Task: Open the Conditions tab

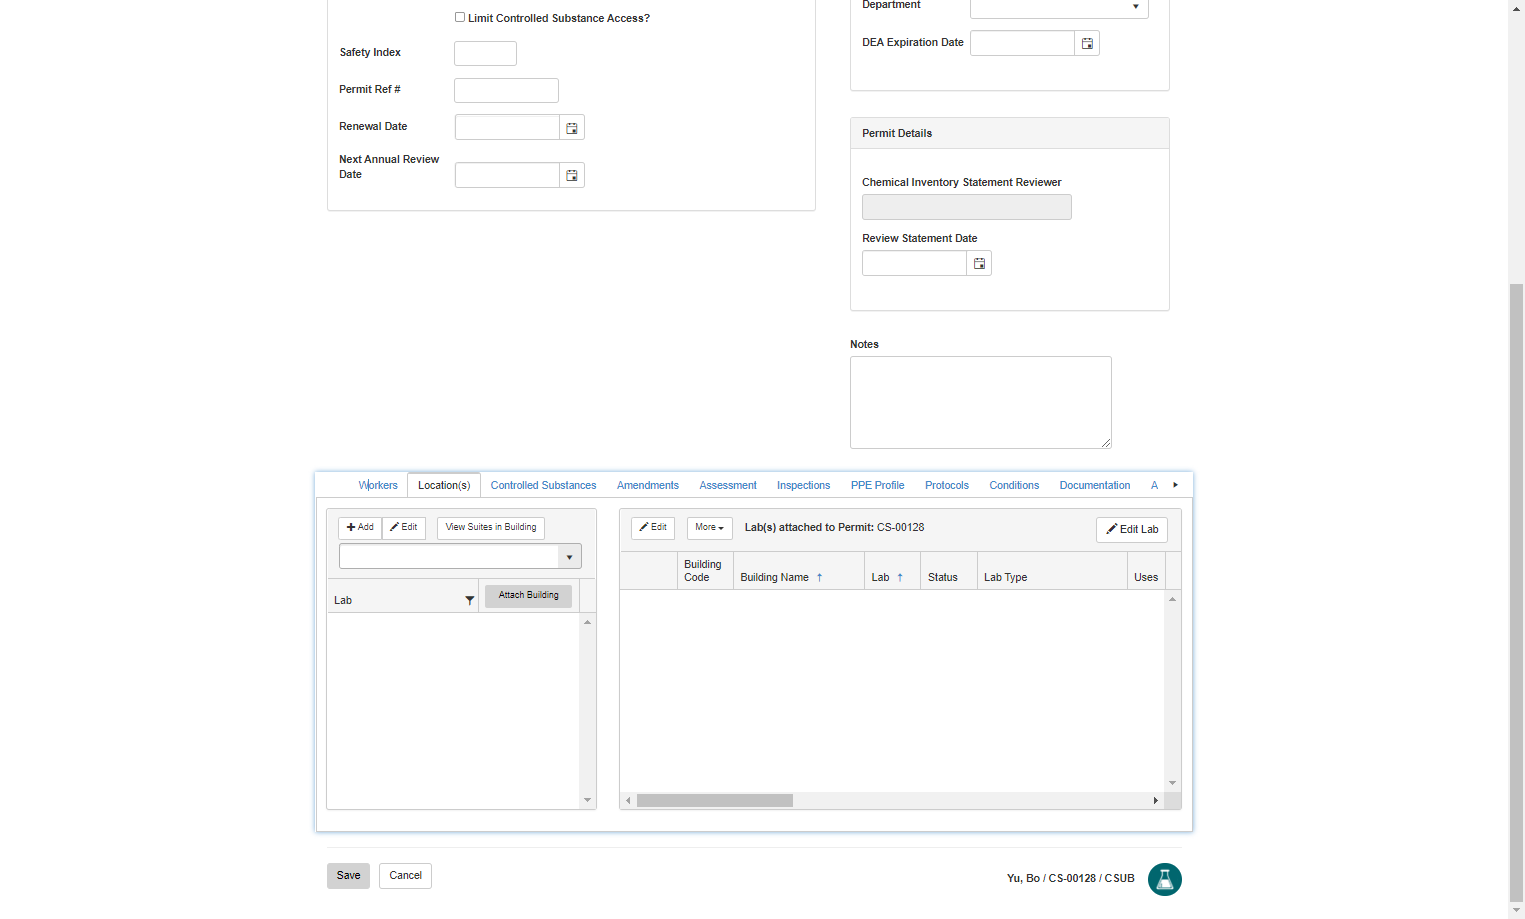Action: point(1014,485)
